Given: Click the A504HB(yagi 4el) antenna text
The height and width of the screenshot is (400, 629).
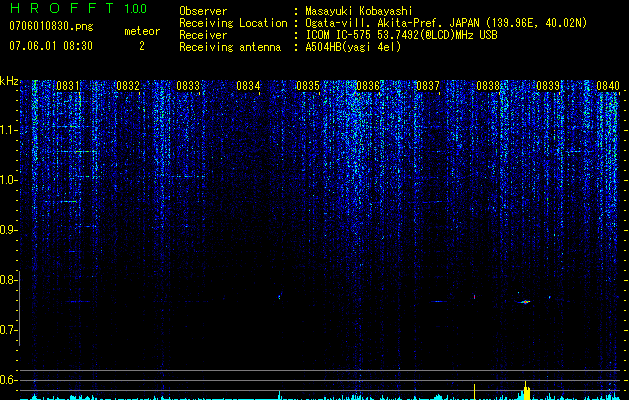Looking at the screenshot, I should 353,47.
